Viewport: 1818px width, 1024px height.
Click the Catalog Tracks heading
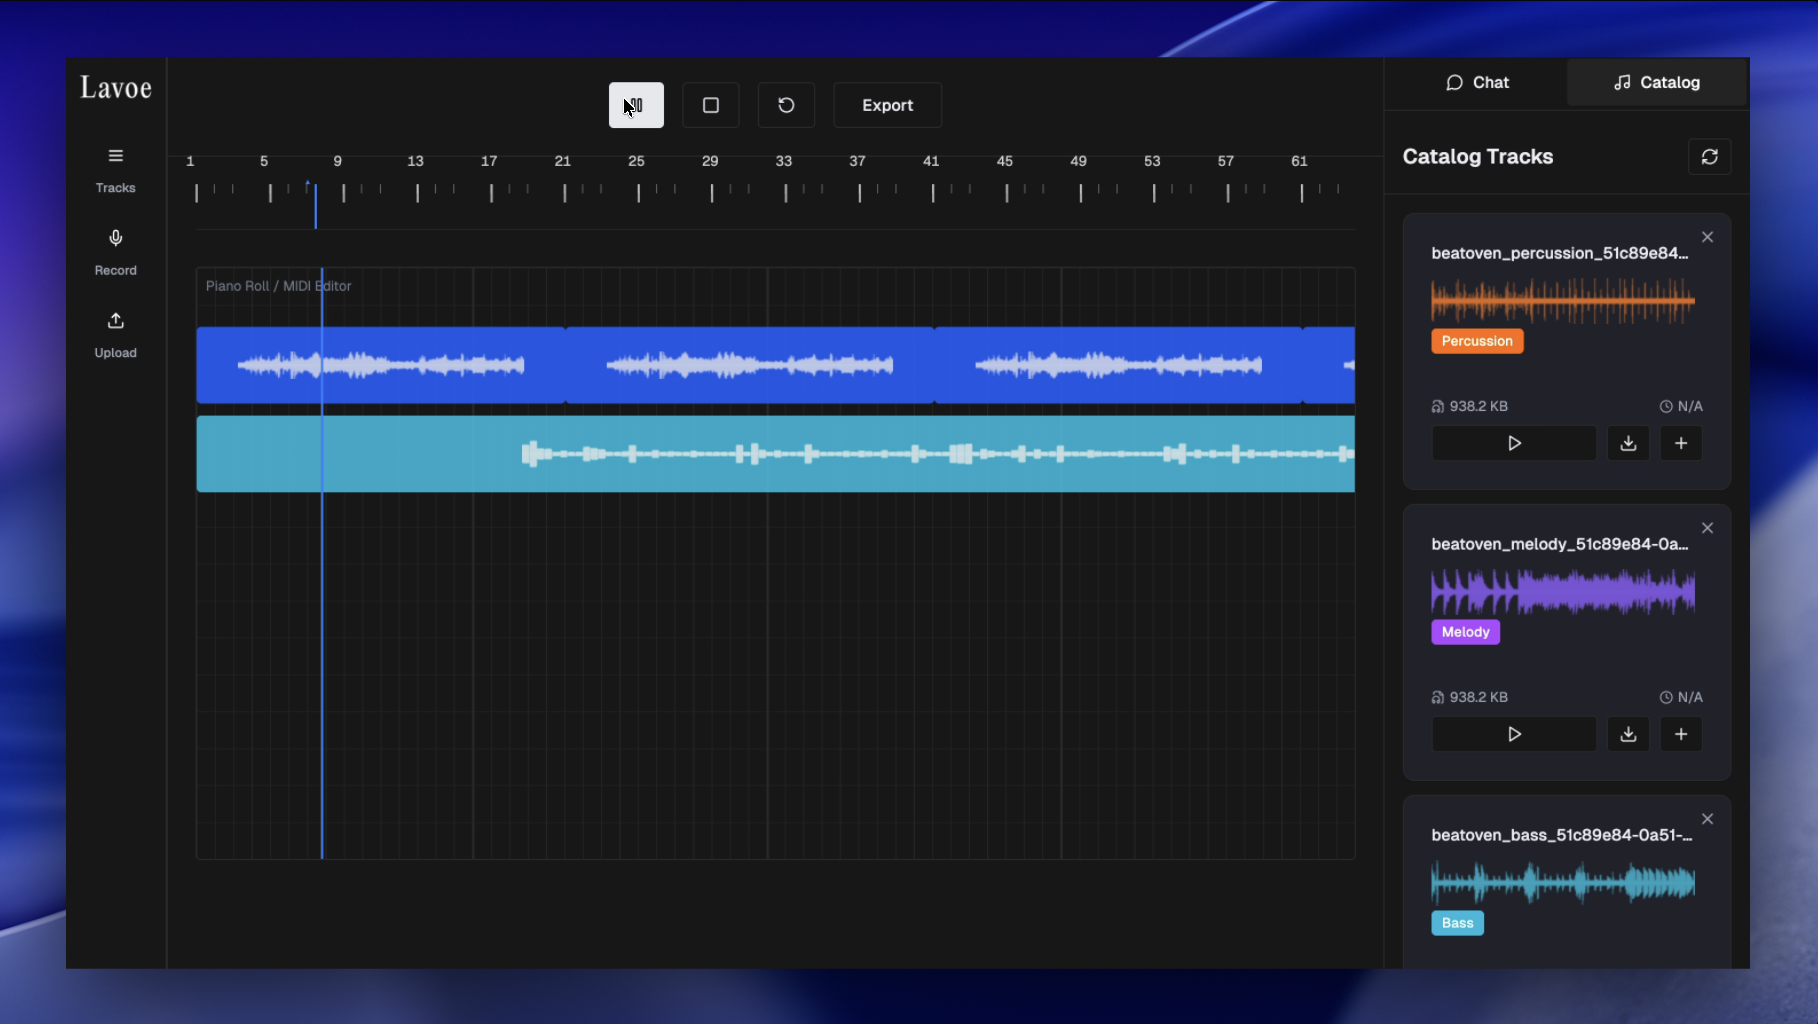pyautogui.click(x=1477, y=156)
